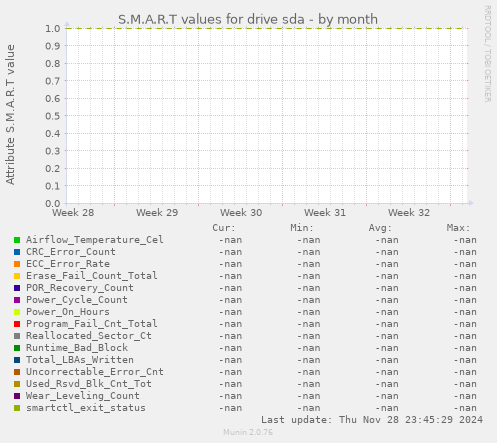Select the Uncorrectable_Error_Cnt legend label
Screen dimensions: 497x443
[x=95, y=372]
